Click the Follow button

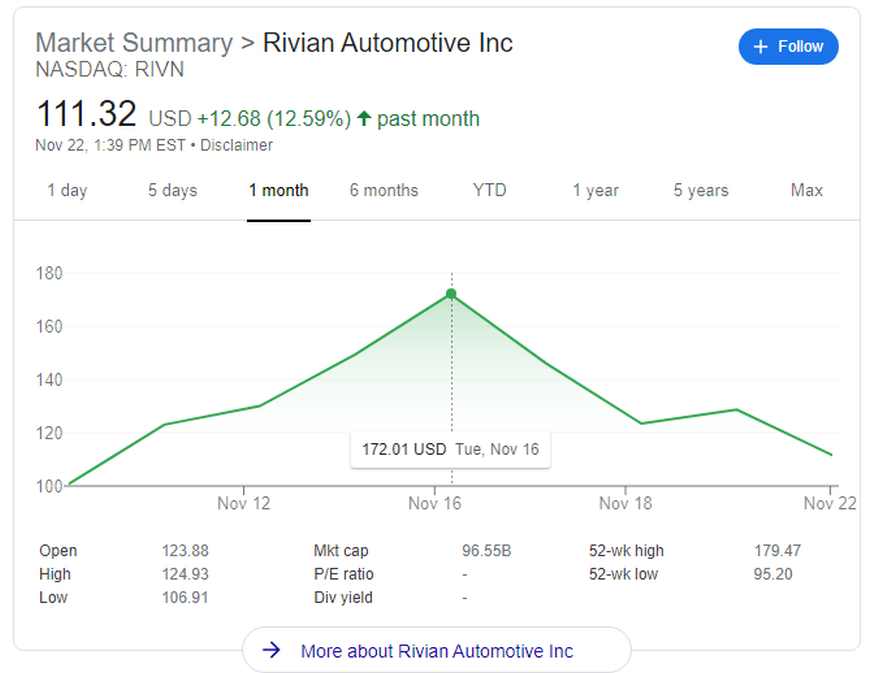pyautogui.click(x=788, y=47)
